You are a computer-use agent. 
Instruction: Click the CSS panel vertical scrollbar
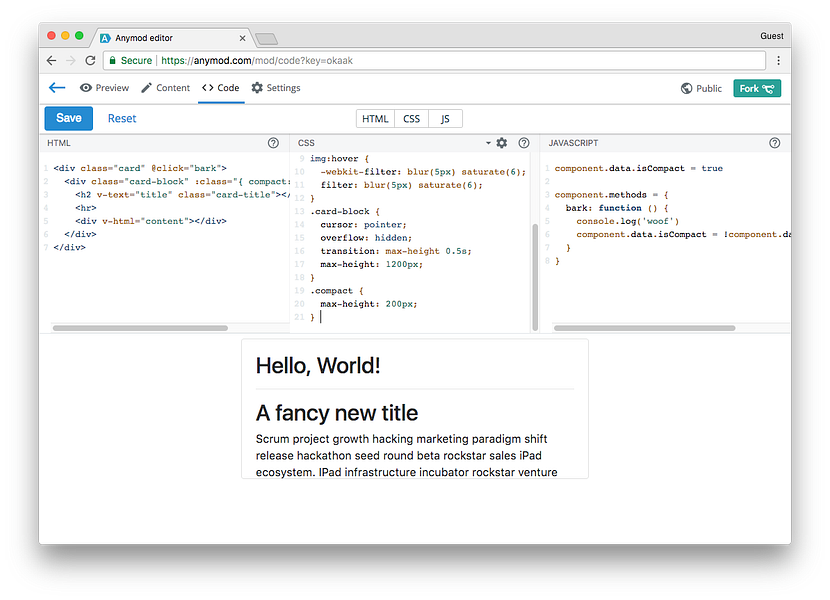click(x=535, y=277)
